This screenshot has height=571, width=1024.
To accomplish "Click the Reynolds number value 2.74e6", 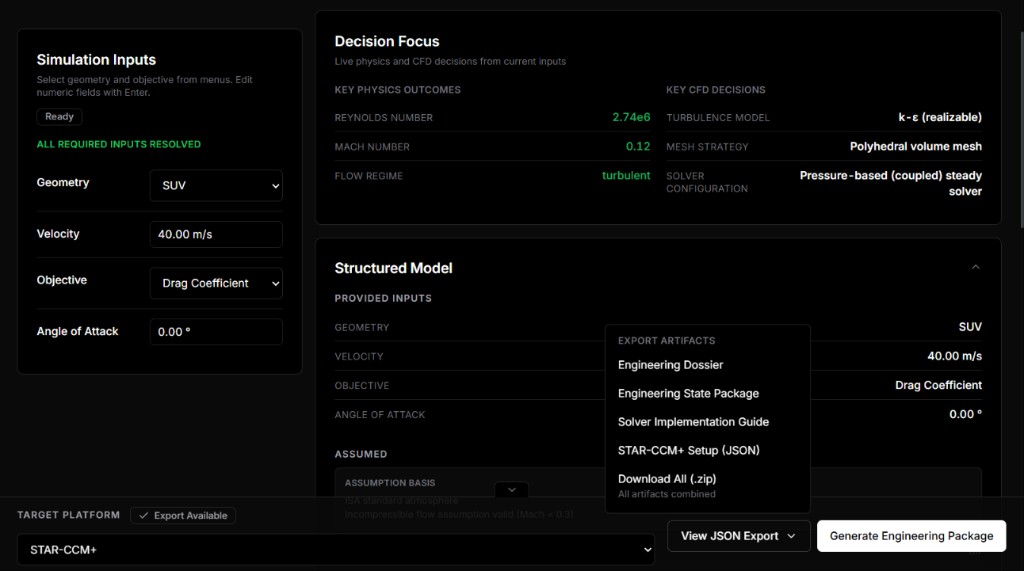I will 631,118.
